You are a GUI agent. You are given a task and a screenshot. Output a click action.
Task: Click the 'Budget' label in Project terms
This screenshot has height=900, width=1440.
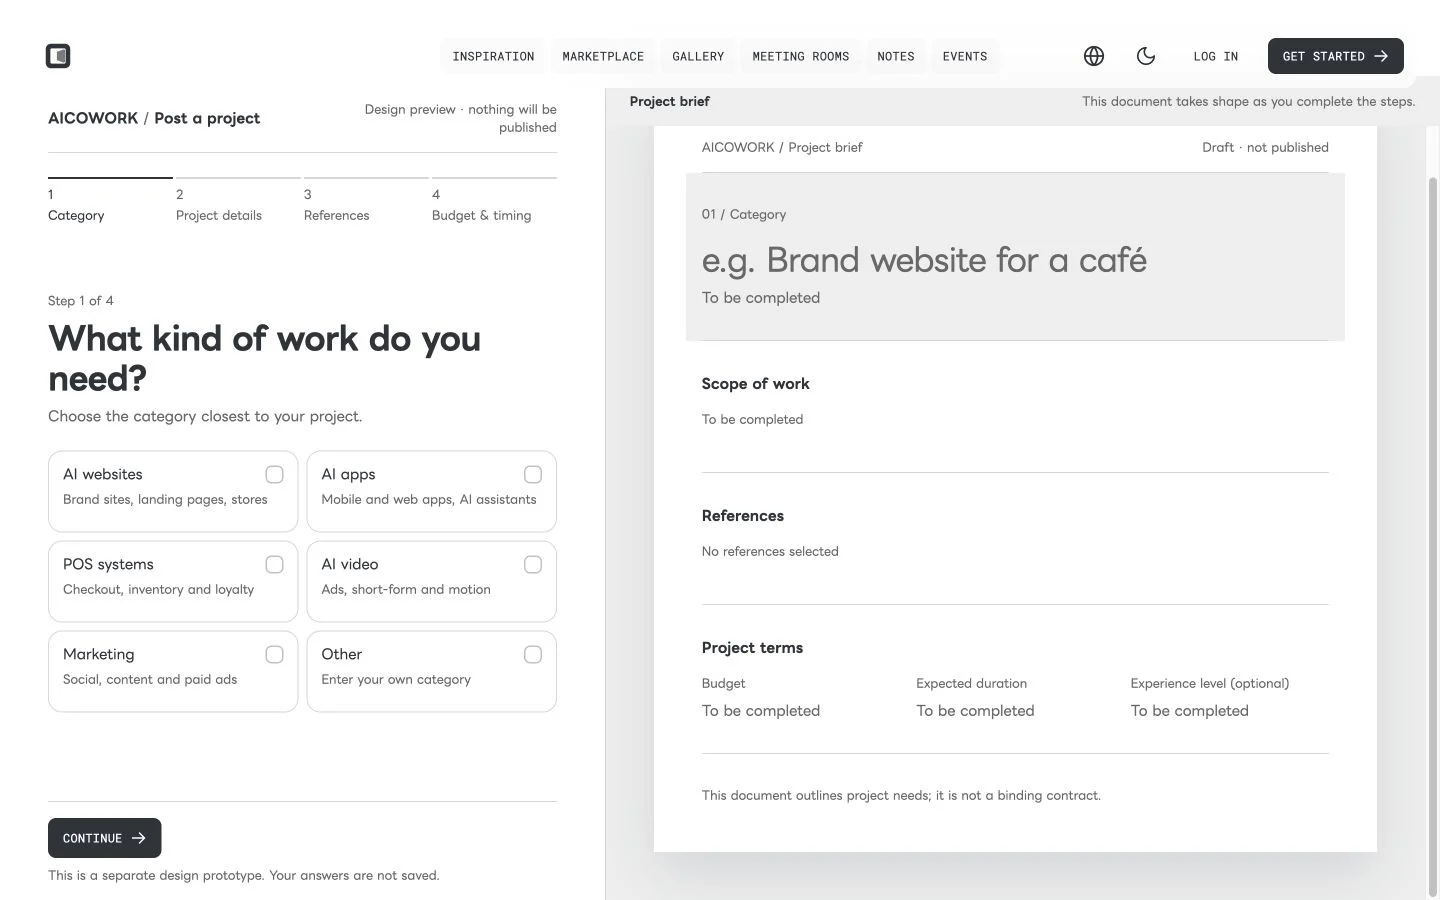pos(723,683)
